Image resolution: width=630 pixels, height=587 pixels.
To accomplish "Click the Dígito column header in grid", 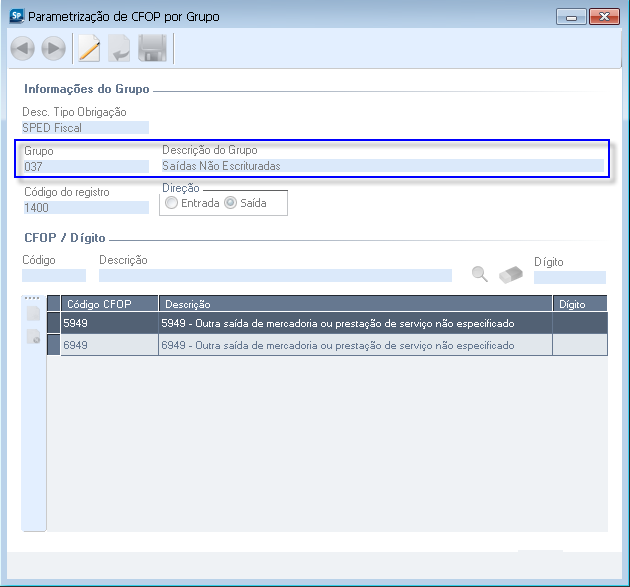I will coord(580,304).
